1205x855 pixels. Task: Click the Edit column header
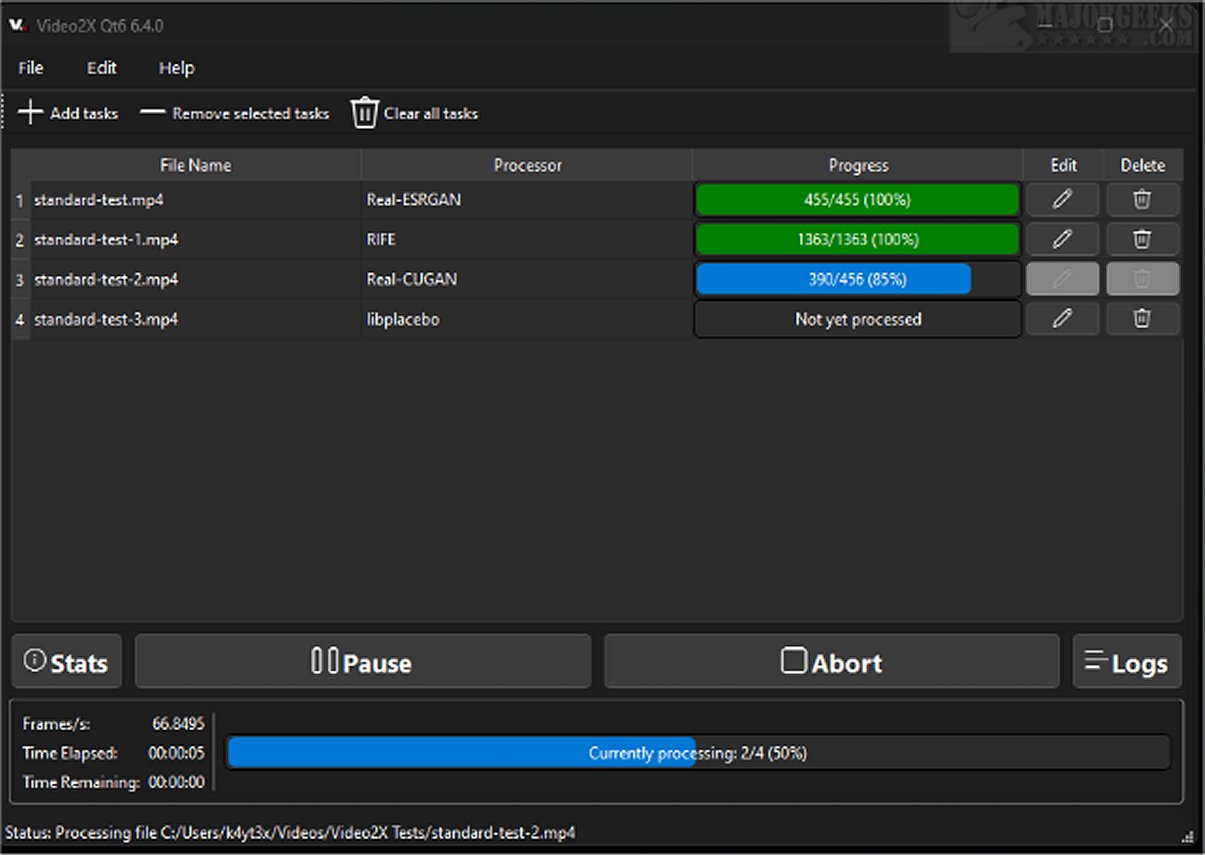(1063, 165)
